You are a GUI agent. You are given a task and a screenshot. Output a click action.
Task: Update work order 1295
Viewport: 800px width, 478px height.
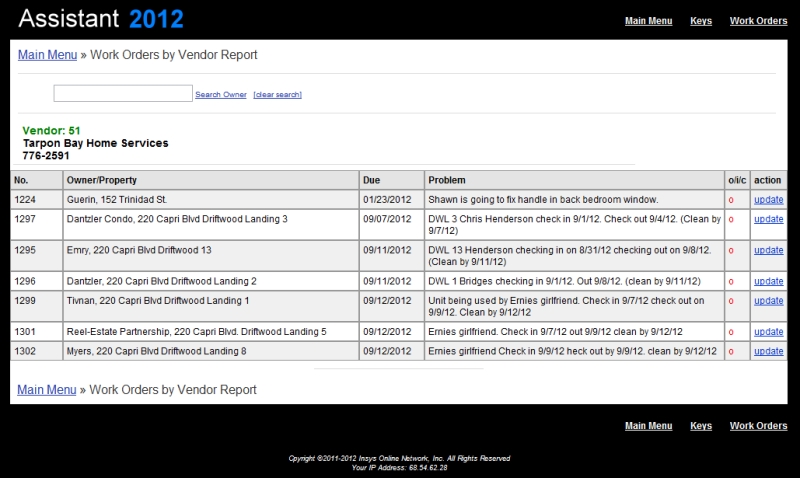pos(768,250)
